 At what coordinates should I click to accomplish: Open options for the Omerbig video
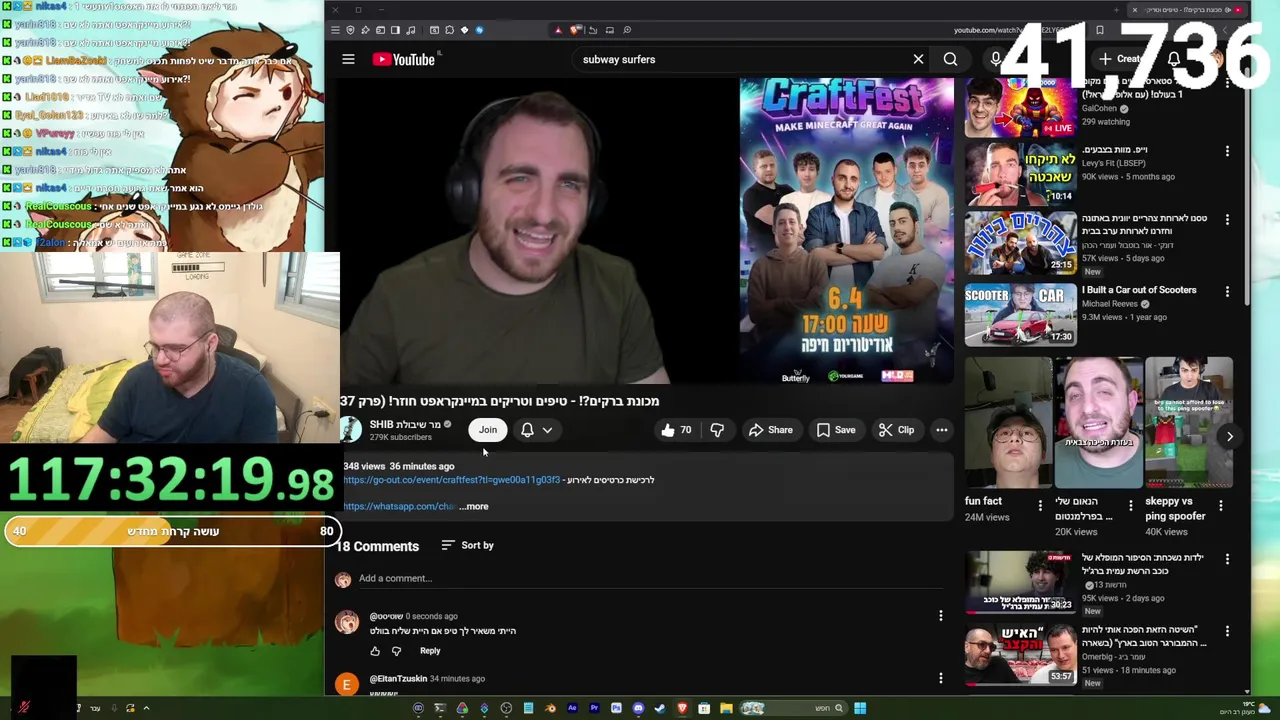coord(1227,631)
